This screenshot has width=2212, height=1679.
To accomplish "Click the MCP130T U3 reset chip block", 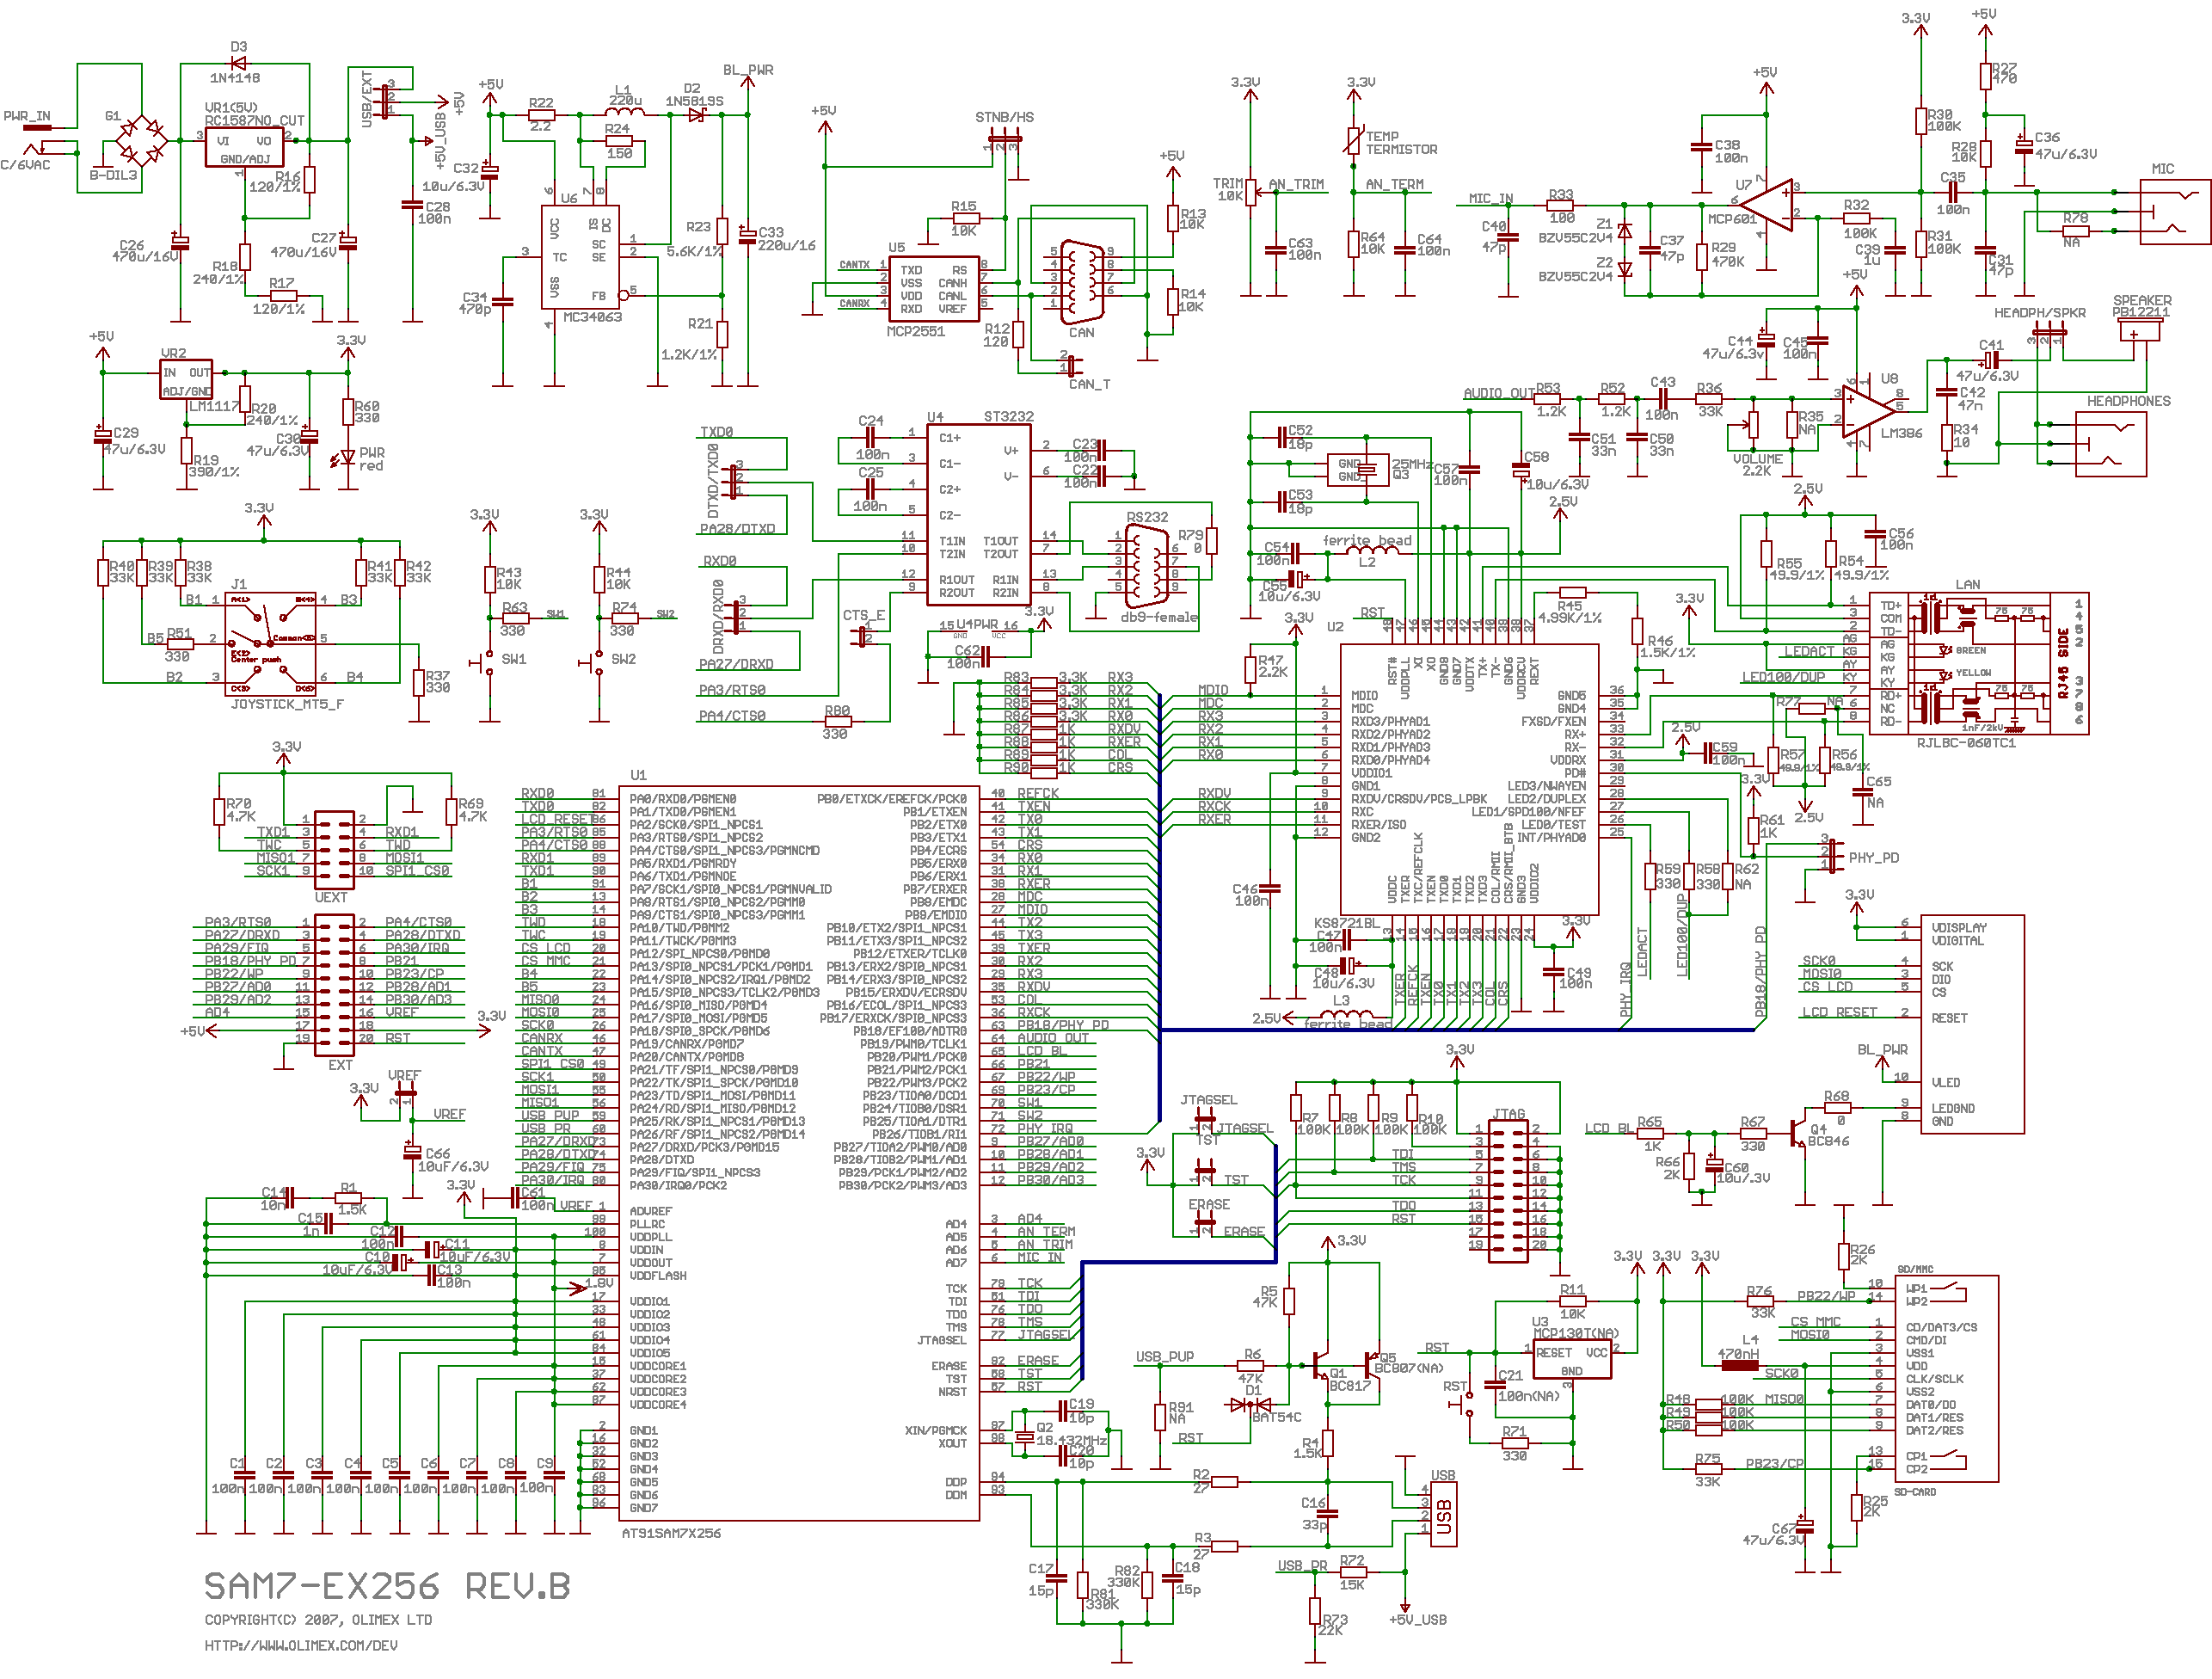I will pyautogui.click(x=1572, y=1360).
